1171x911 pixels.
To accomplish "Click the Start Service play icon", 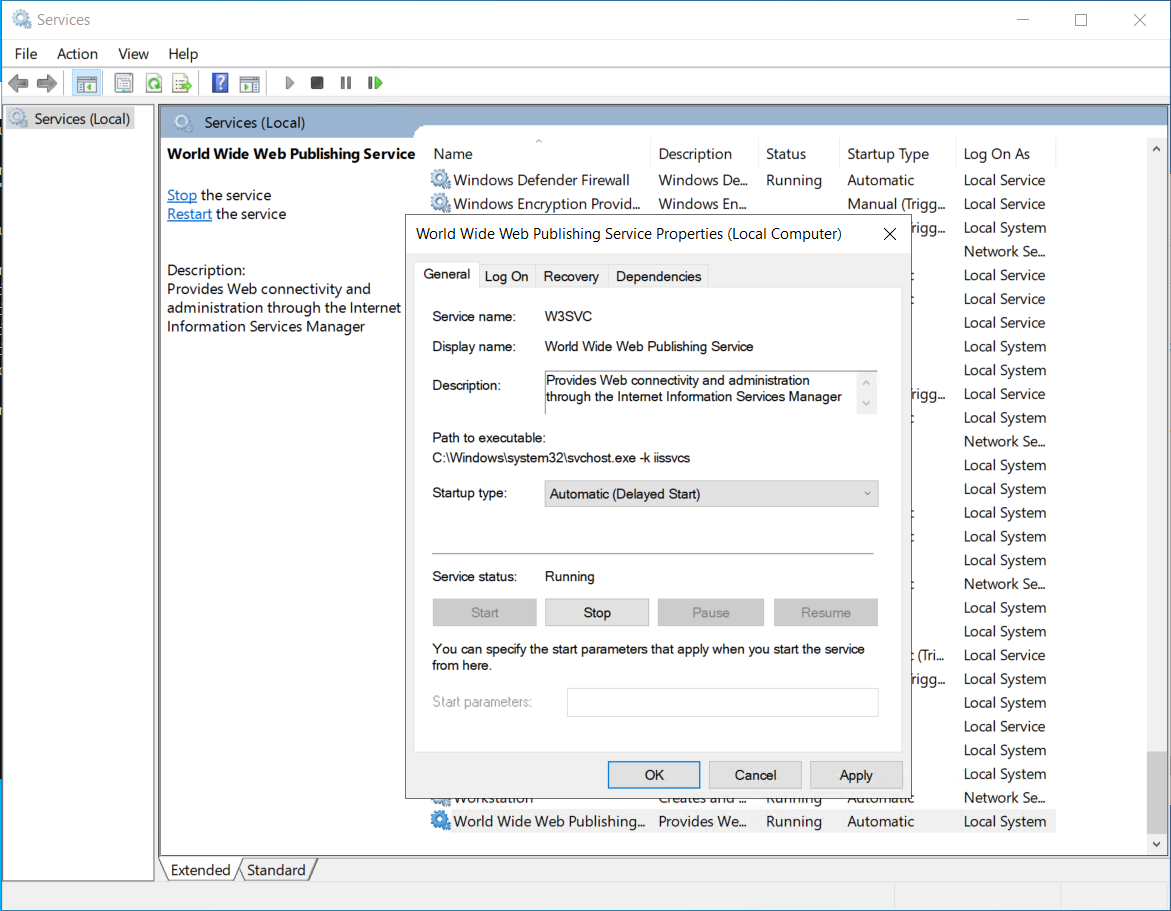I will click(x=290, y=83).
